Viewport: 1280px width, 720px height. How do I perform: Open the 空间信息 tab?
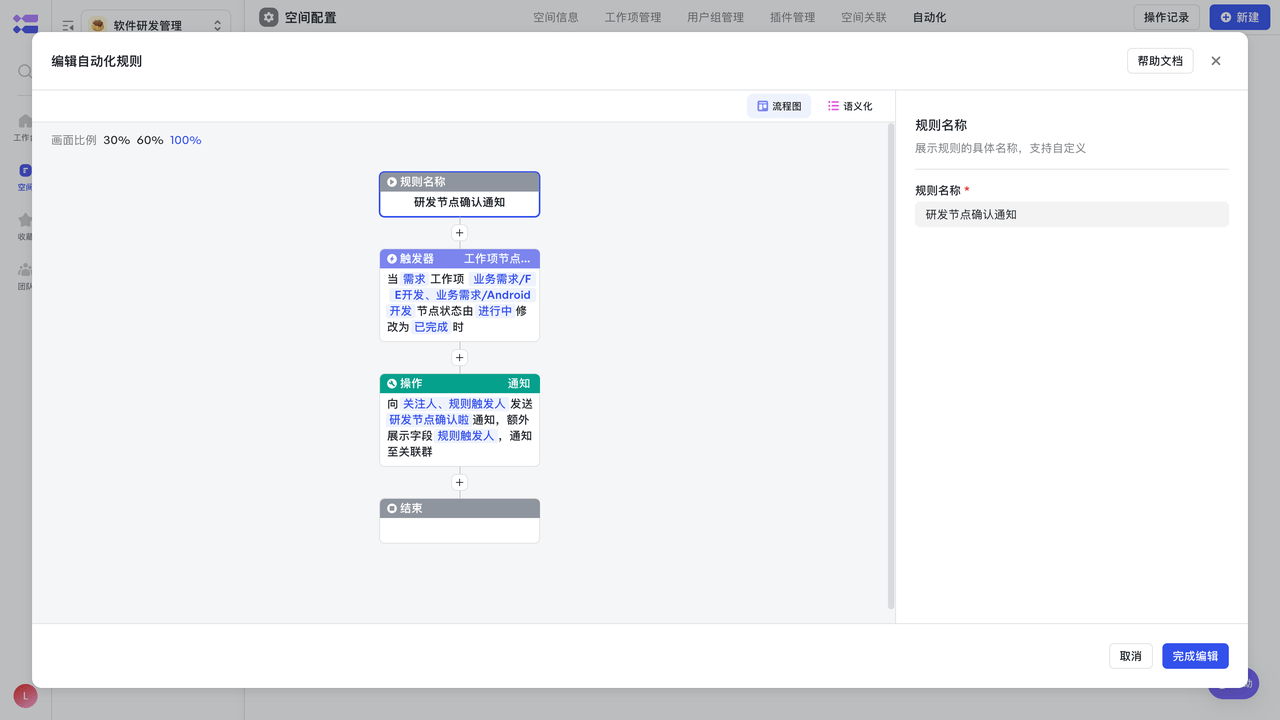pyautogui.click(x=556, y=17)
